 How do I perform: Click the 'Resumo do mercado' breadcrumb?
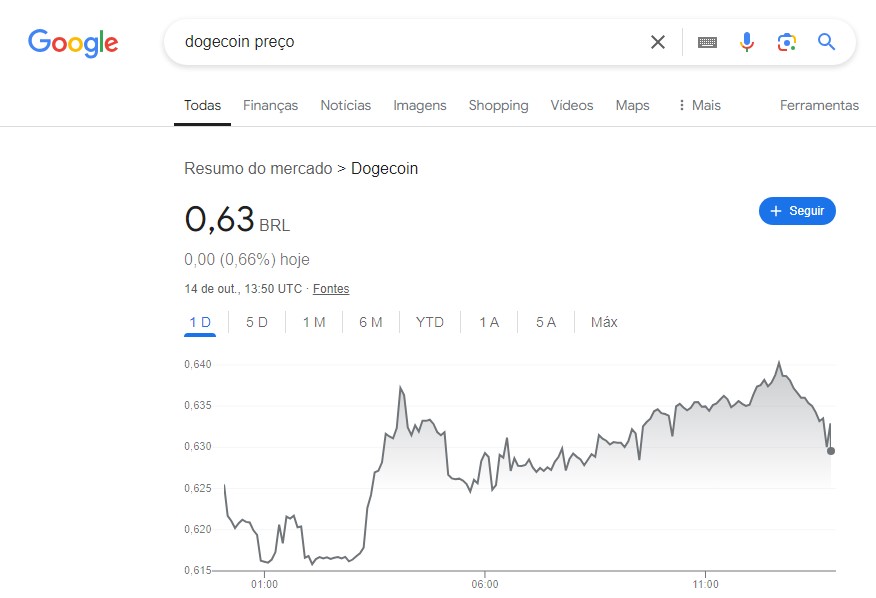258,168
